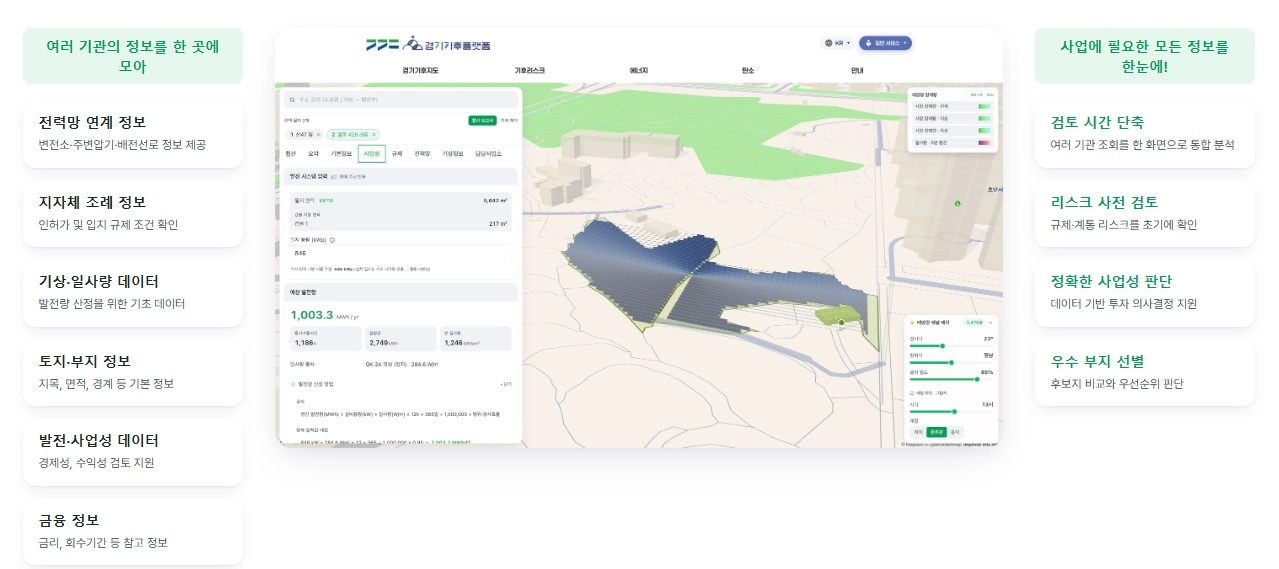
Task: Switch to the 기본정보 tab
Action: (341, 154)
